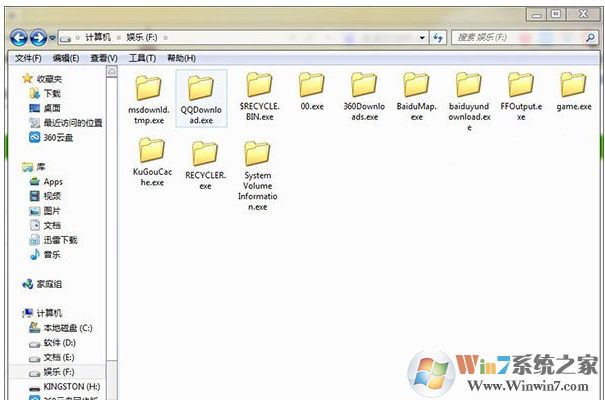
Task: Open recent pages dropdown beside Forward button
Action: [x=52, y=38]
